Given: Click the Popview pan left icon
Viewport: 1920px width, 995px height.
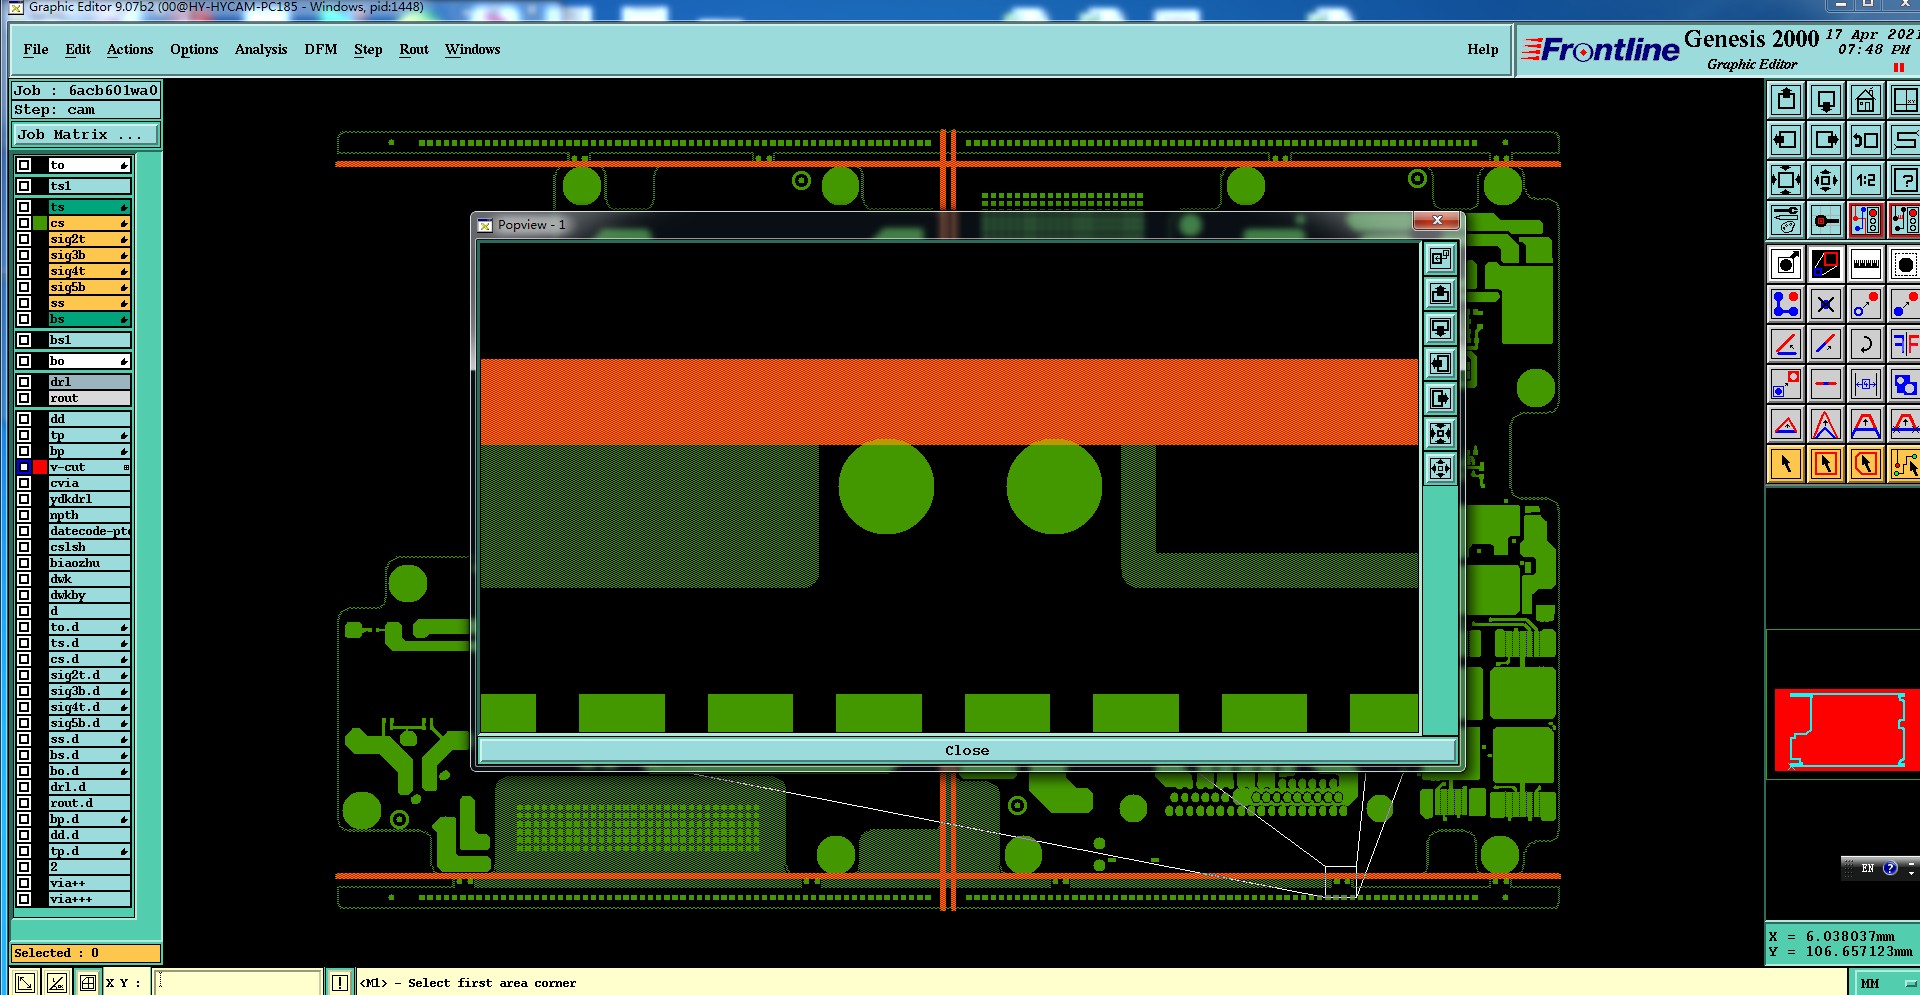Looking at the screenshot, I should tap(1440, 363).
